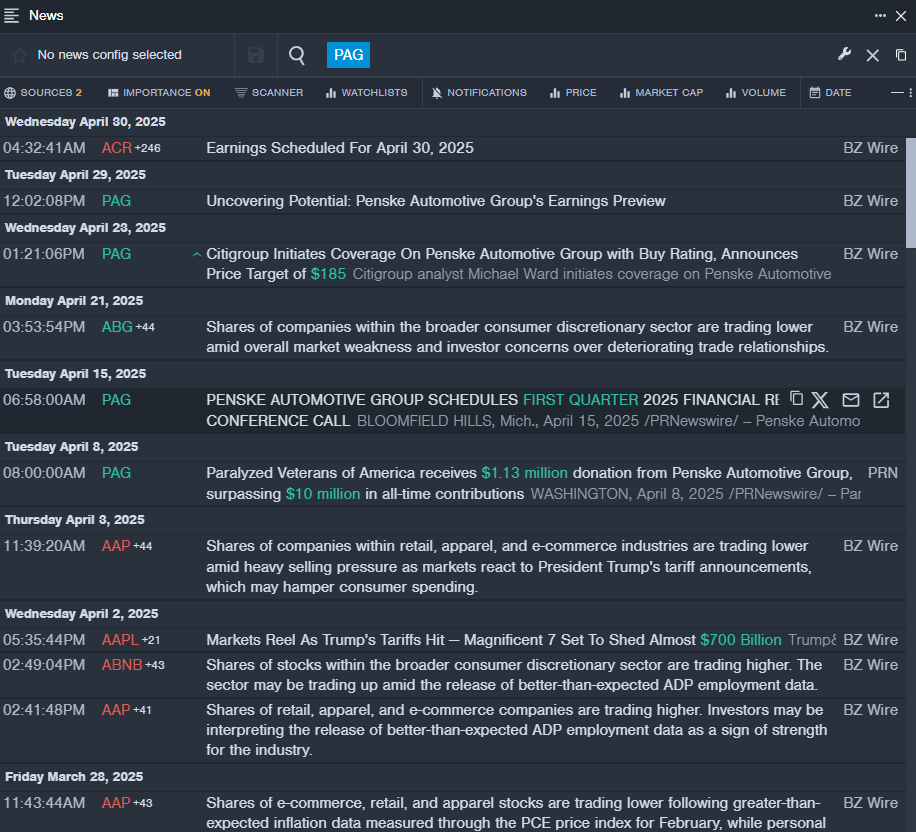Open Citigroup Initiates Coverage headline

point(502,264)
